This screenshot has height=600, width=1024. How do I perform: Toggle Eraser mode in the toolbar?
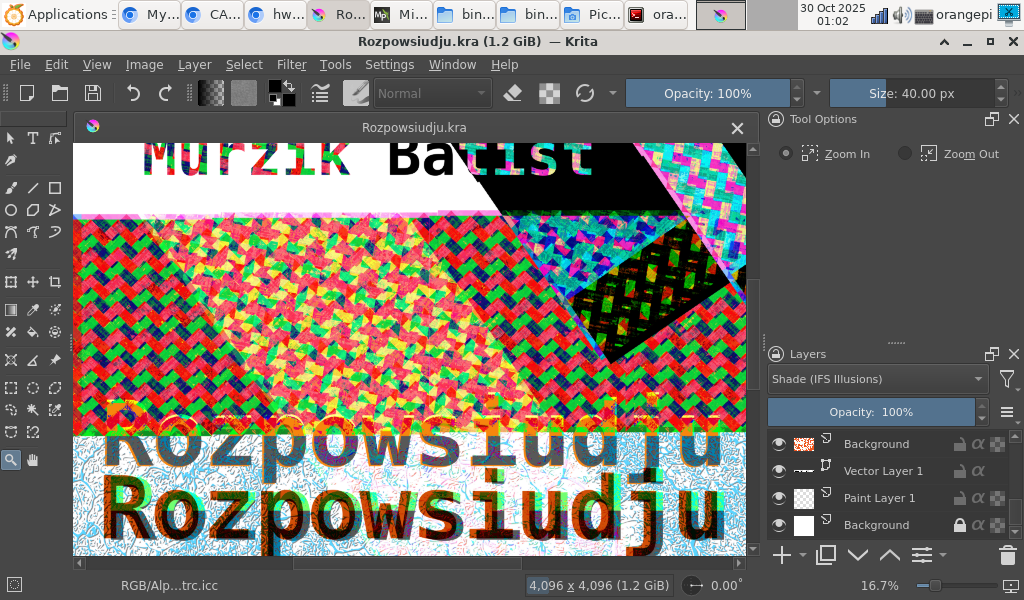(512, 93)
